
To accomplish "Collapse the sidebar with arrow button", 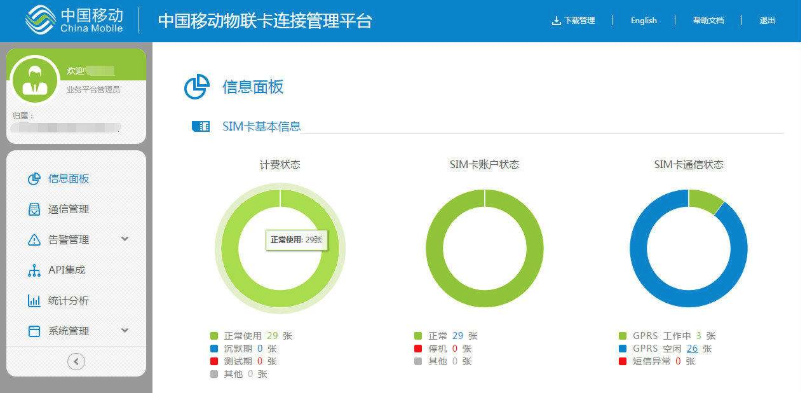I will pos(76,361).
